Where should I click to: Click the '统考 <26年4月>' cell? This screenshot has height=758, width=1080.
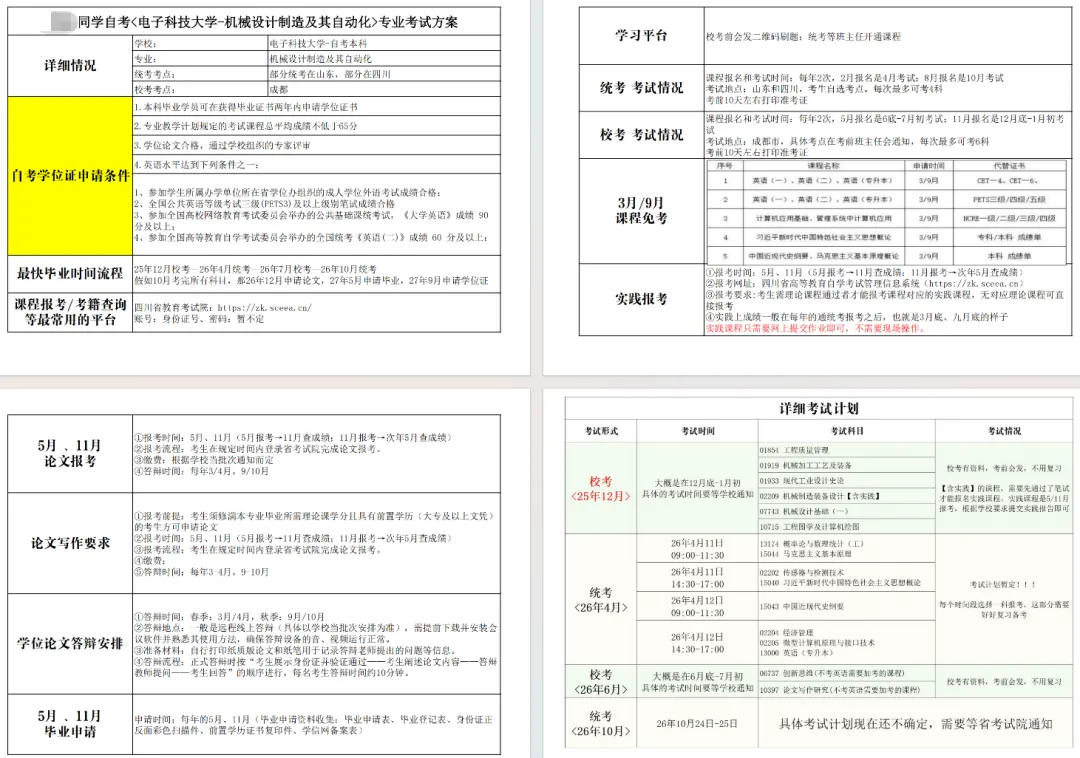[x=601, y=600]
